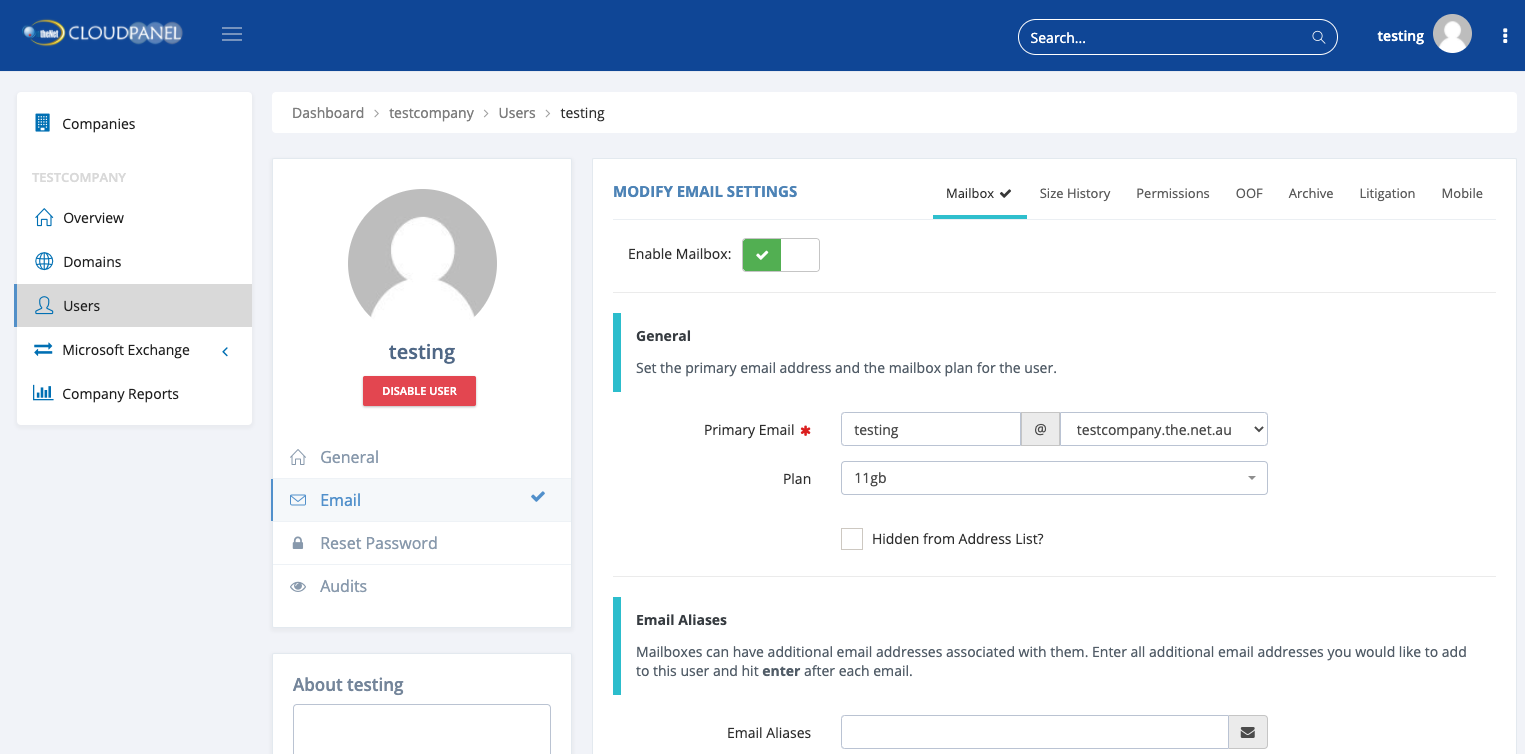
Task: Click the Domains globe icon
Action: 44,261
